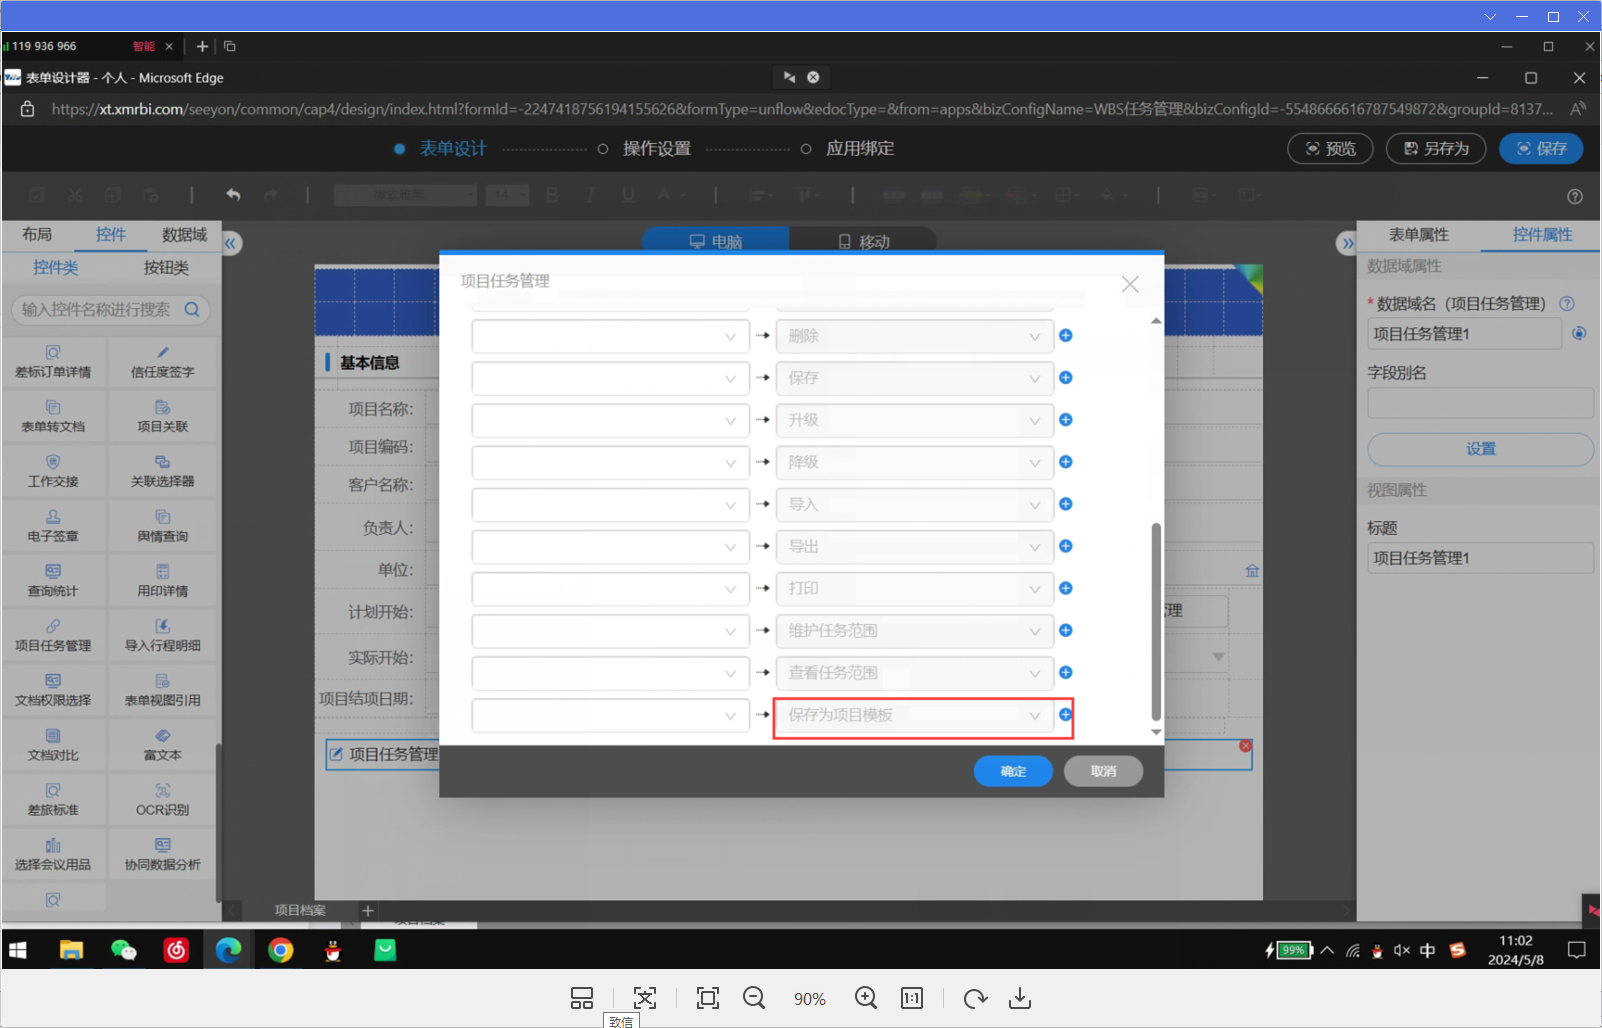Click the dialog's vertical scrollbar thumb
1602x1028 pixels.
click(x=1156, y=620)
